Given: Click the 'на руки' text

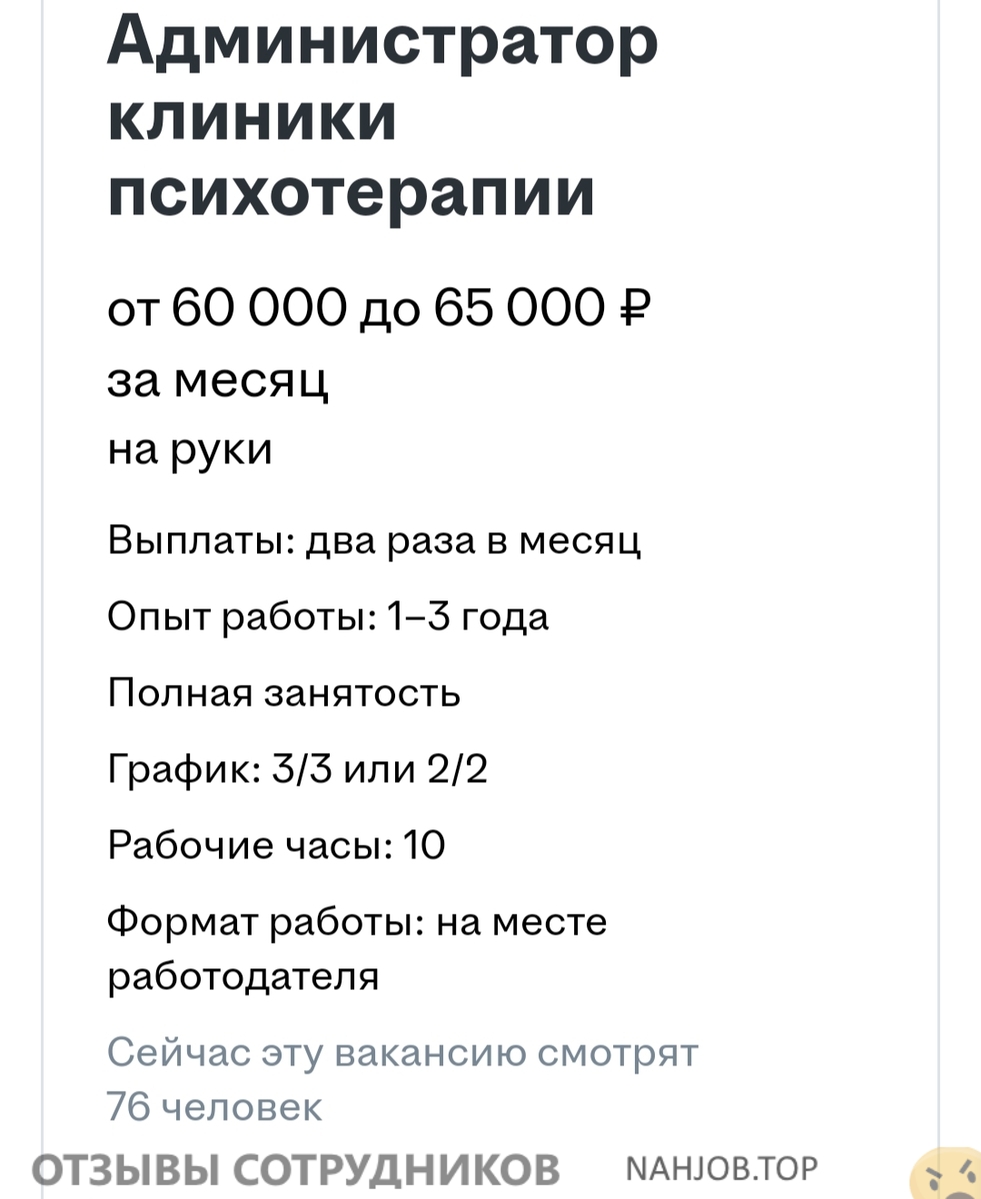Looking at the screenshot, I should (190, 450).
